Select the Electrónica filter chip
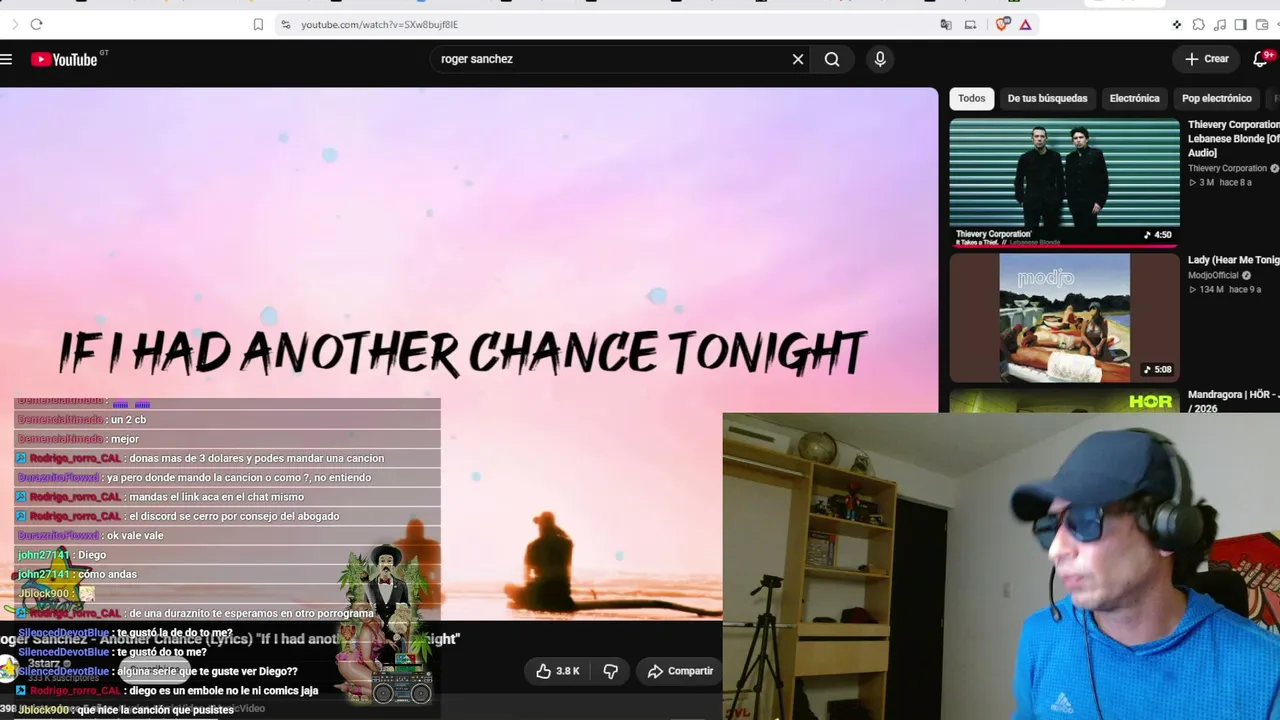Screen dimensions: 1280x720 [1134, 98]
